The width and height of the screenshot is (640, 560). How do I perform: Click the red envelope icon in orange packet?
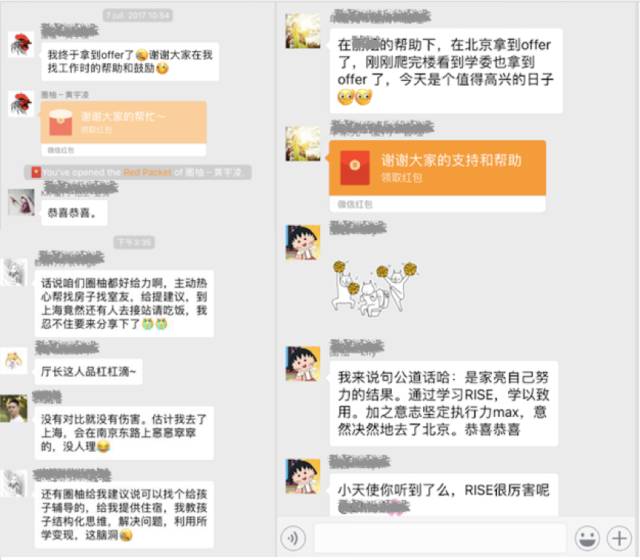[x=355, y=168]
